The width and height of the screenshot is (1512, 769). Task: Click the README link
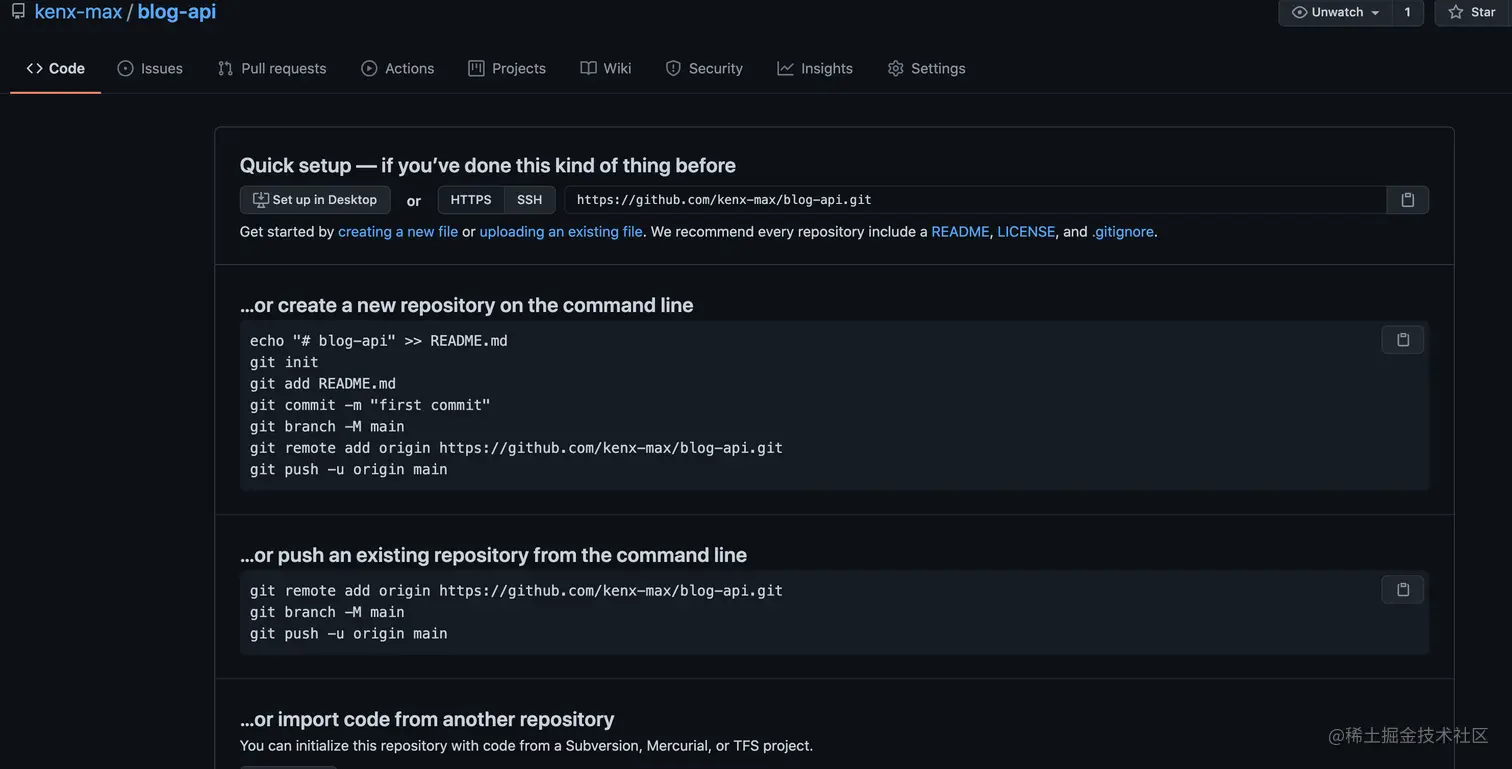point(960,231)
